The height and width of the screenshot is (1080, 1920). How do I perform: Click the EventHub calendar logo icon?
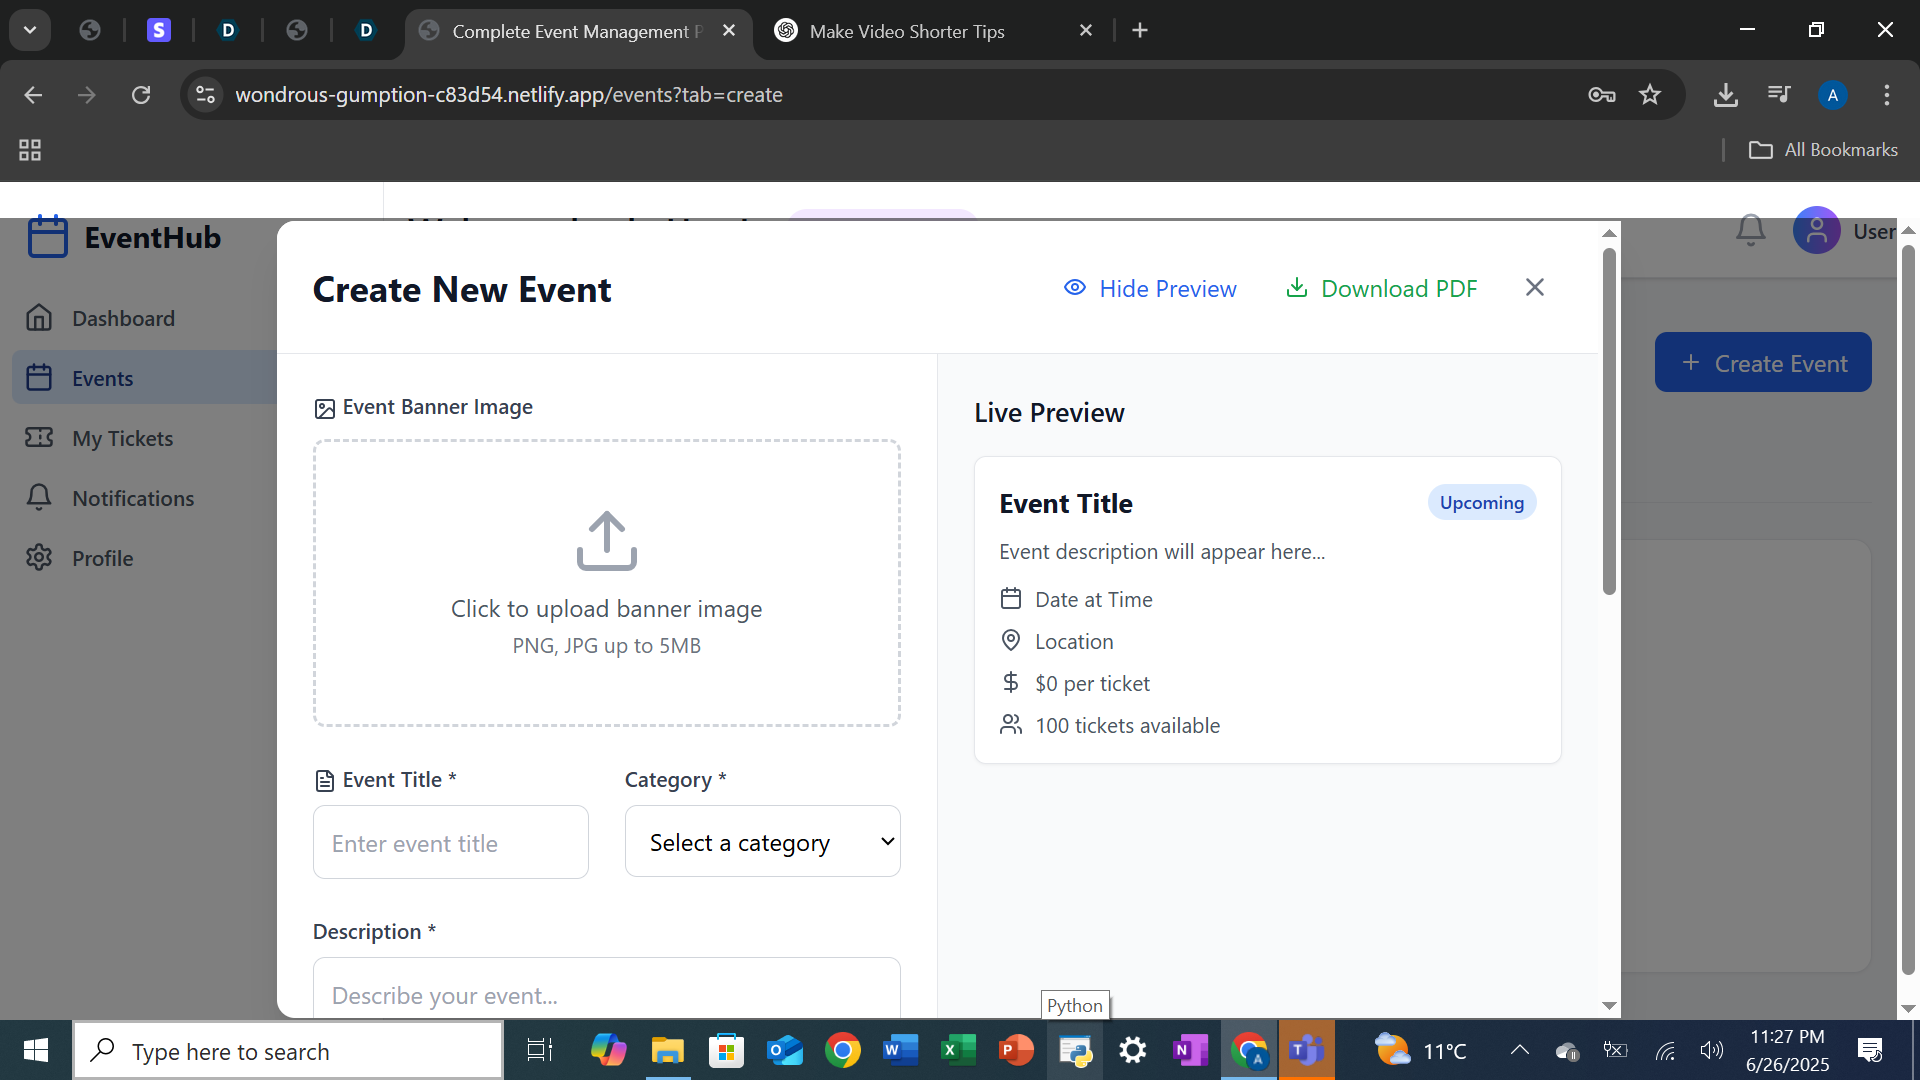pos(48,237)
